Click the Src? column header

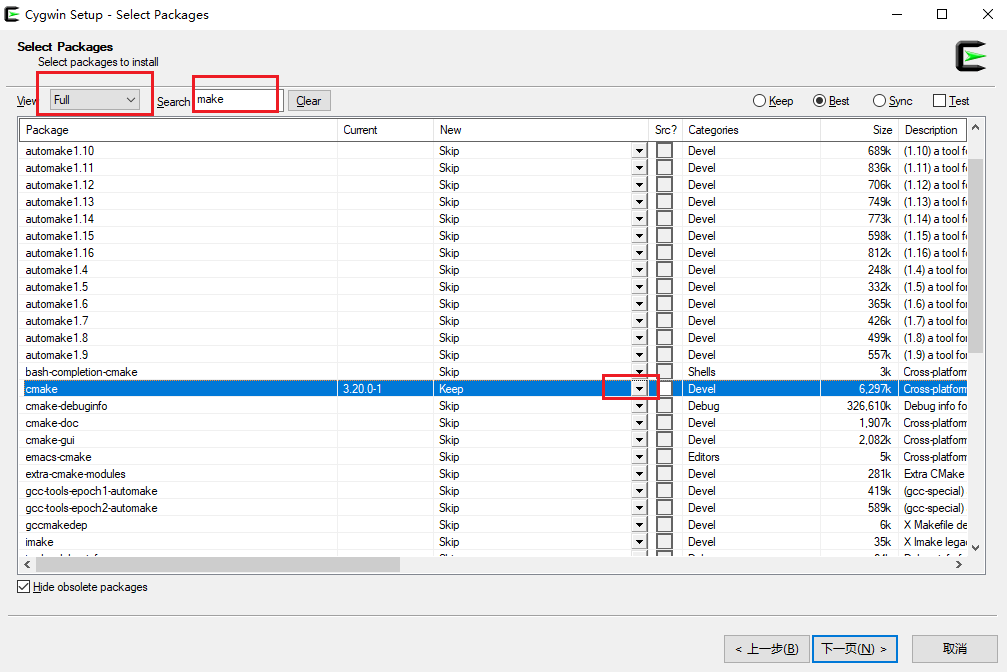[x=665, y=130]
